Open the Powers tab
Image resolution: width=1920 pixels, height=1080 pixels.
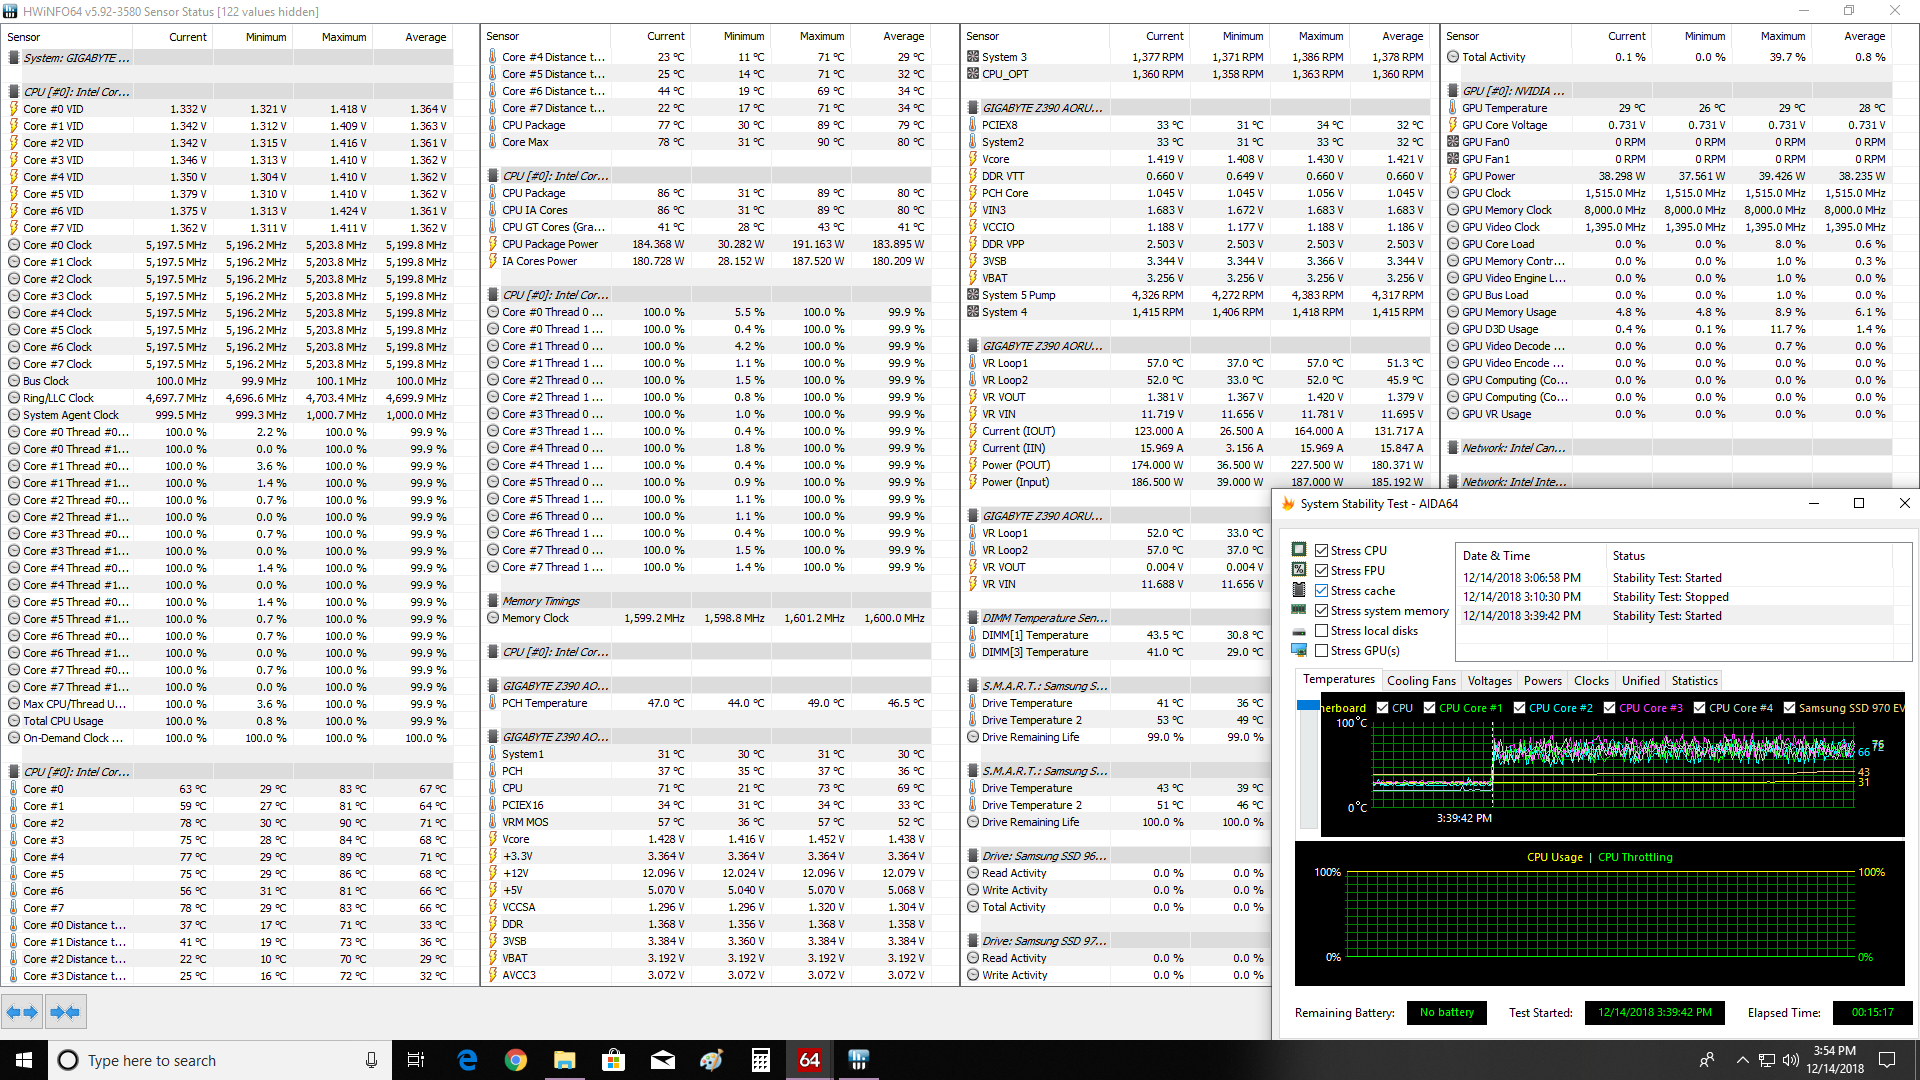point(1542,681)
